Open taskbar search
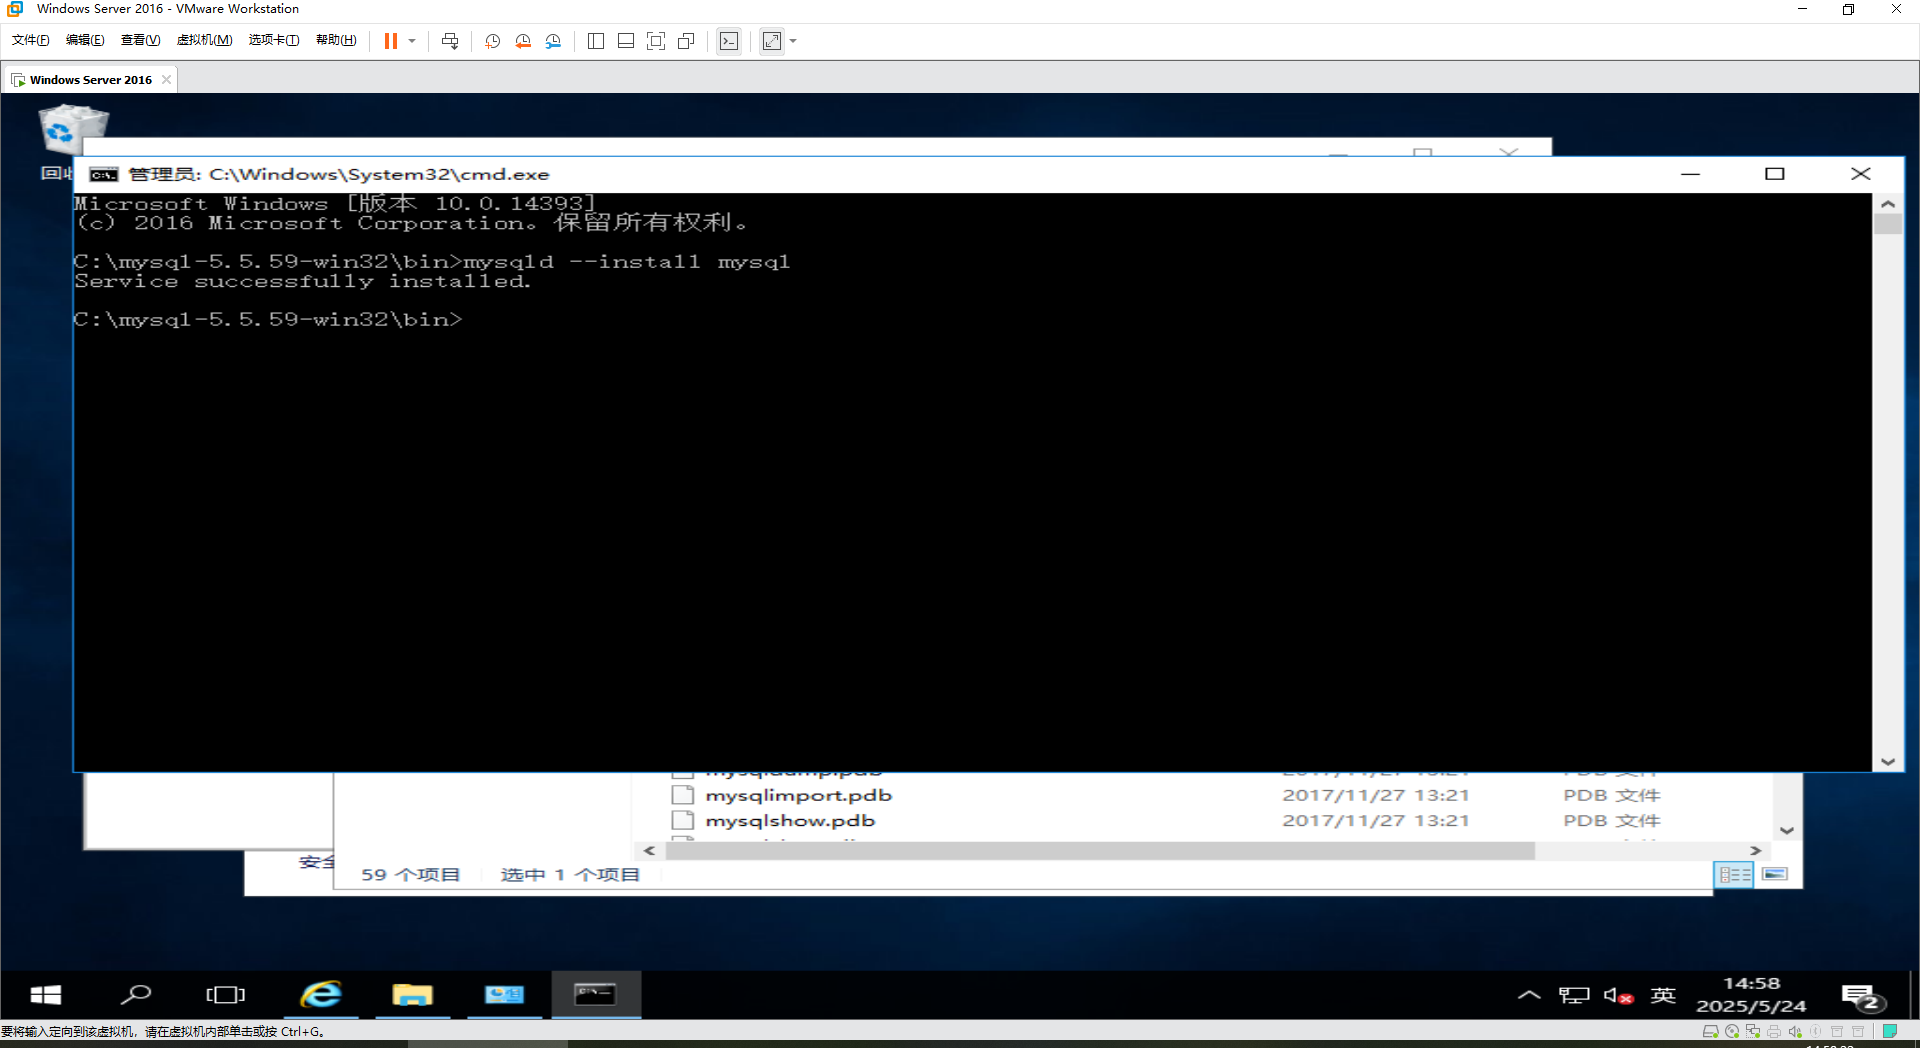The width and height of the screenshot is (1920, 1048). click(135, 995)
